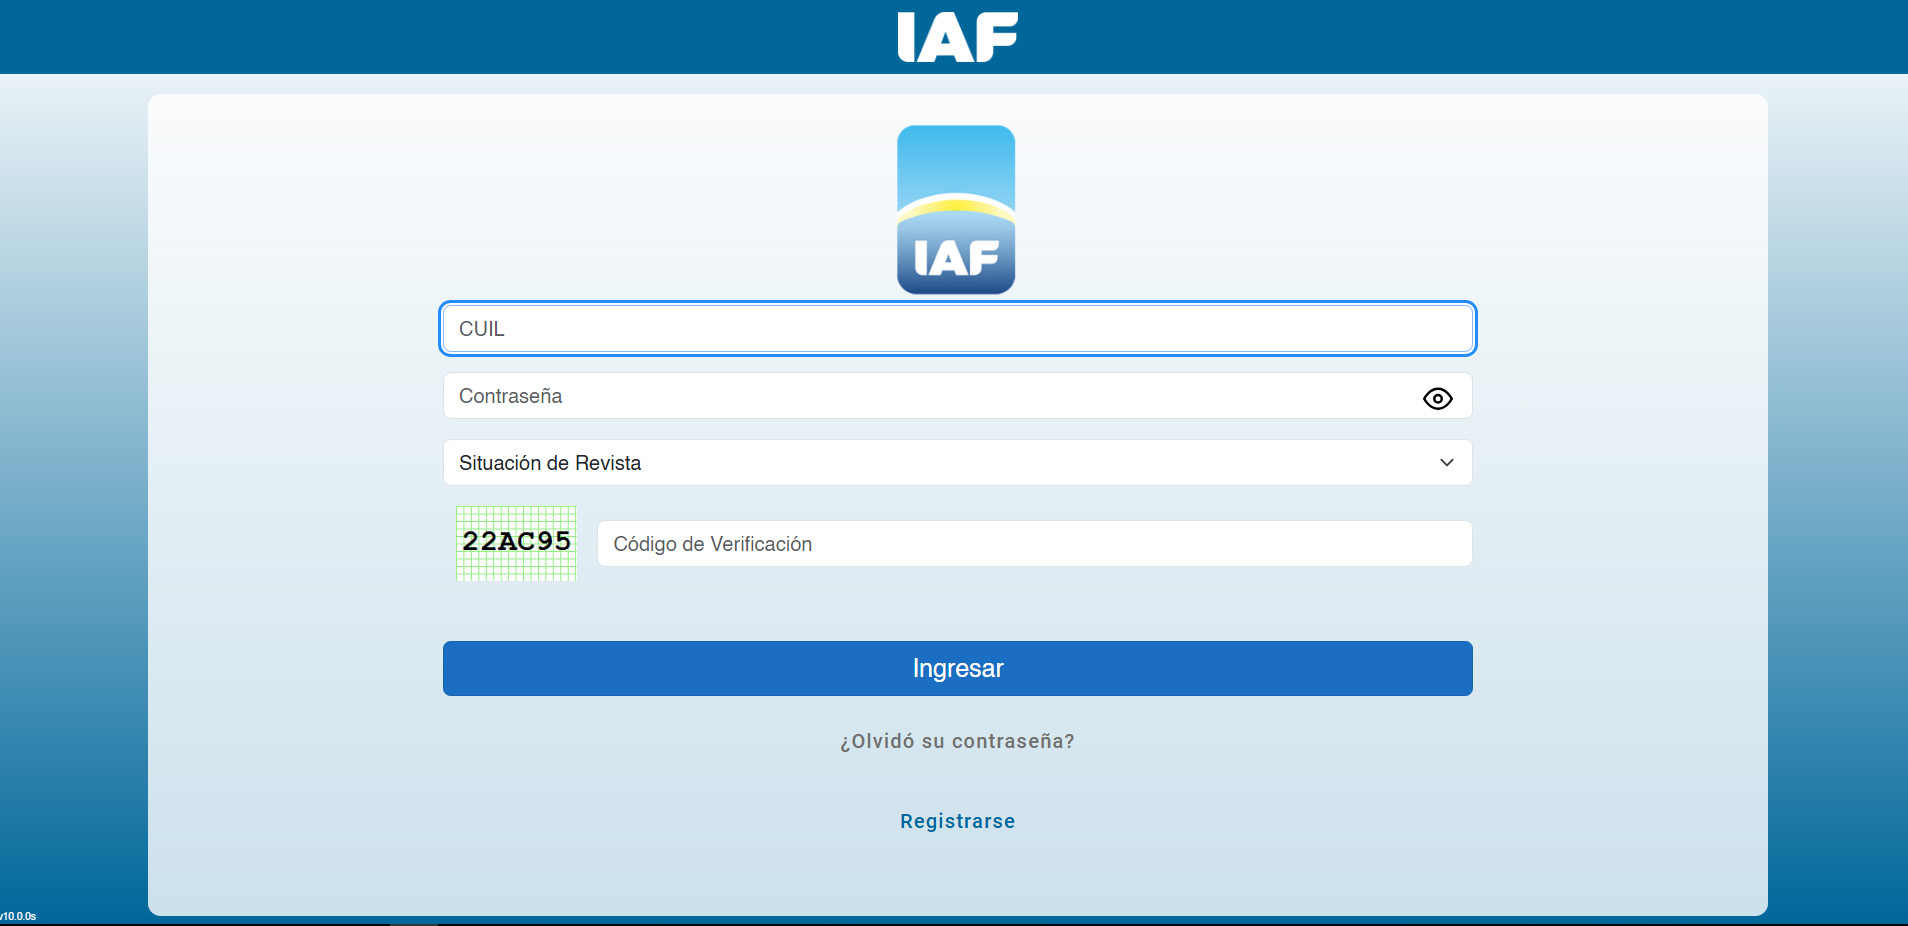This screenshot has height=926, width=1908.
Task: Click the Contraseña placeholder text
Action: pos(510,396)
